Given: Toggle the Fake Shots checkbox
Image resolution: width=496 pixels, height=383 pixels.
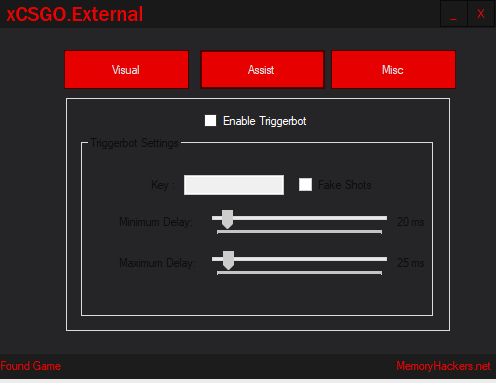Looking at the screenshot, I should (305, 185).
